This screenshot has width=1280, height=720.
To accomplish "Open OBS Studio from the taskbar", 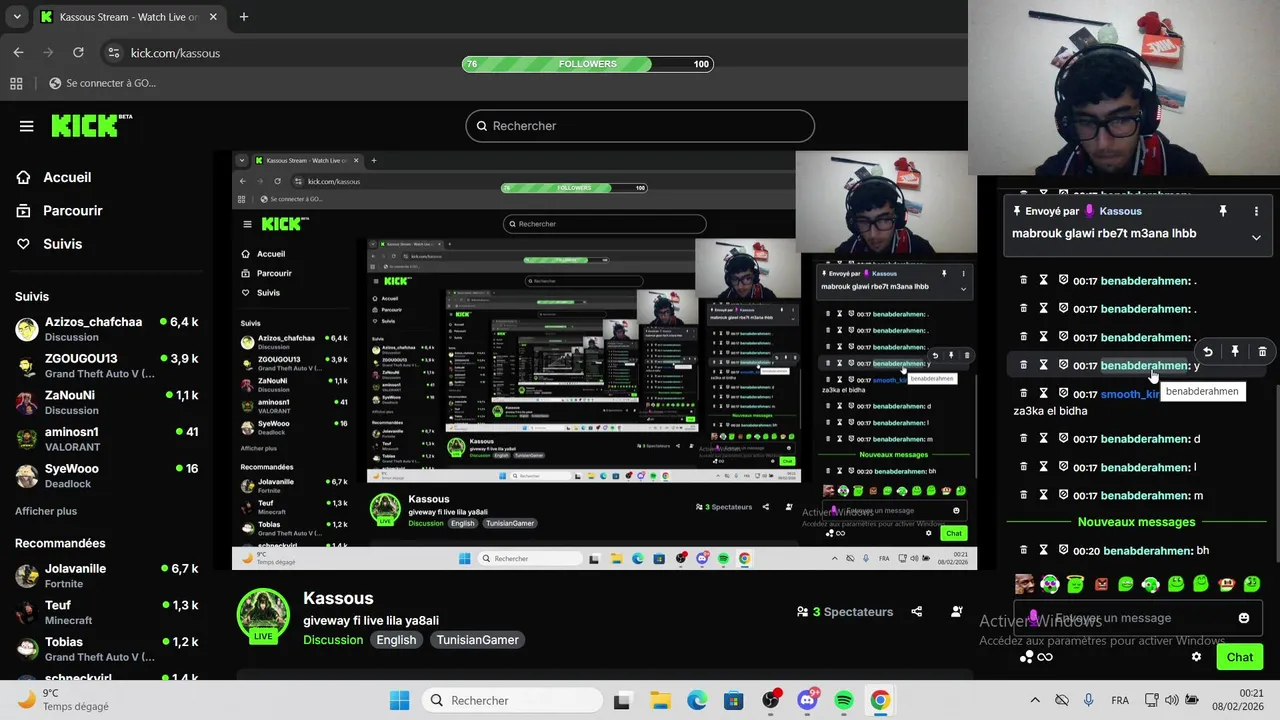I will tap(770, 700).
